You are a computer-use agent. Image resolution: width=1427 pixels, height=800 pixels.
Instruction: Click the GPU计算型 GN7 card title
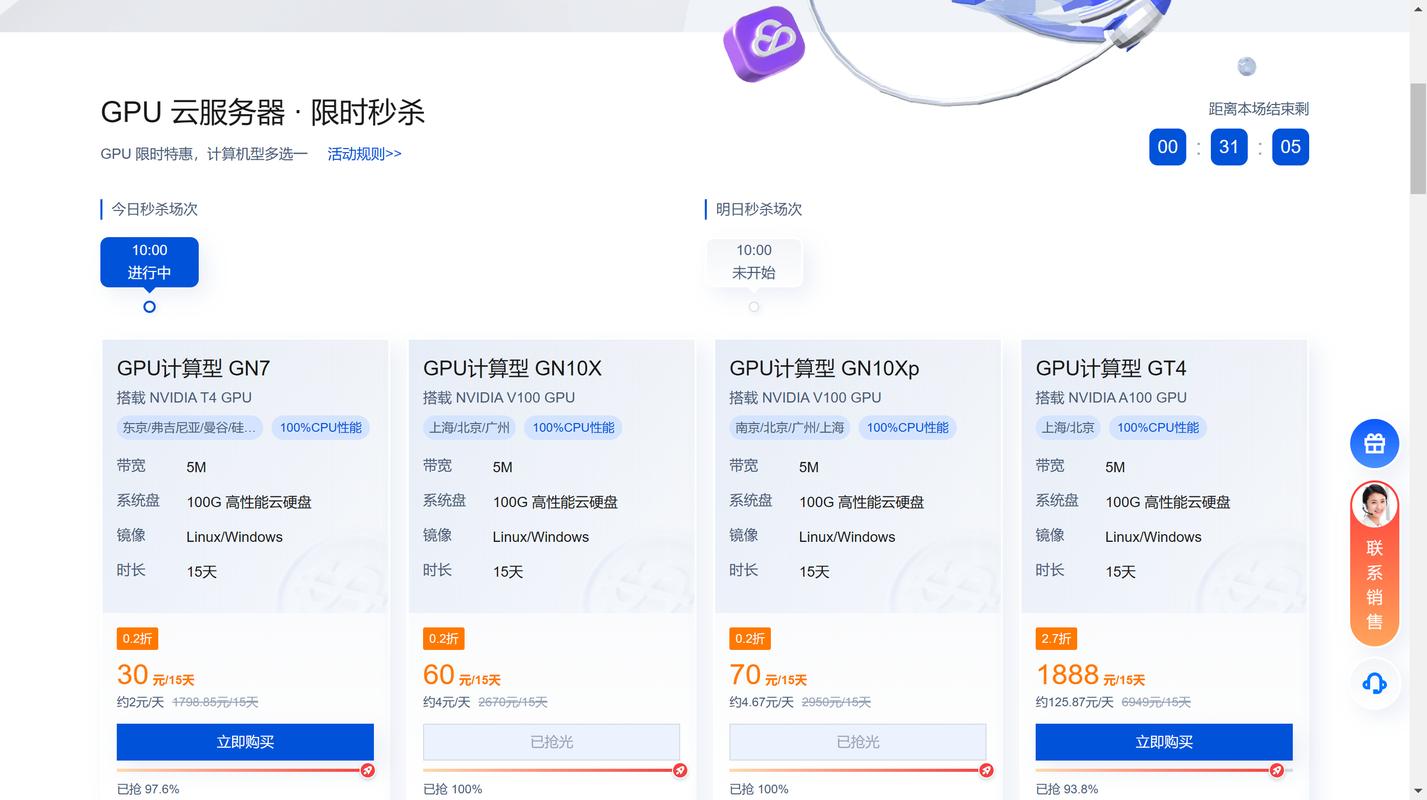click(194, 368)
